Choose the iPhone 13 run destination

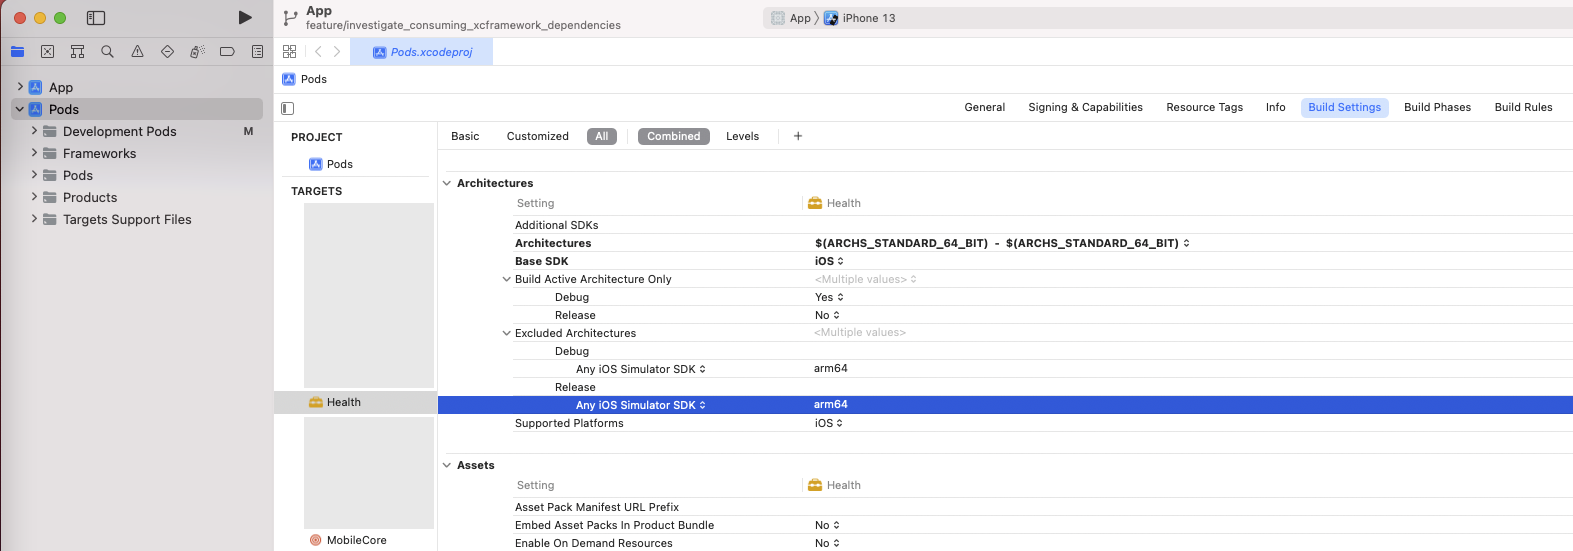click(860, 18)
